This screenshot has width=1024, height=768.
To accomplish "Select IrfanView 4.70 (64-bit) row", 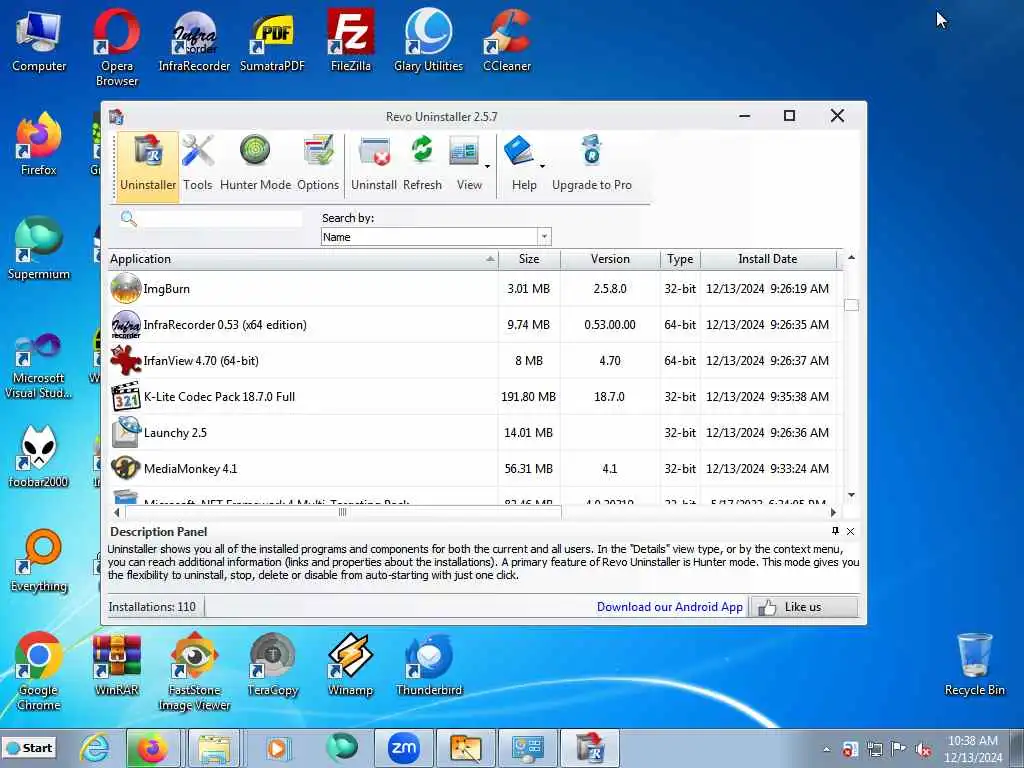I will [475, 360].
